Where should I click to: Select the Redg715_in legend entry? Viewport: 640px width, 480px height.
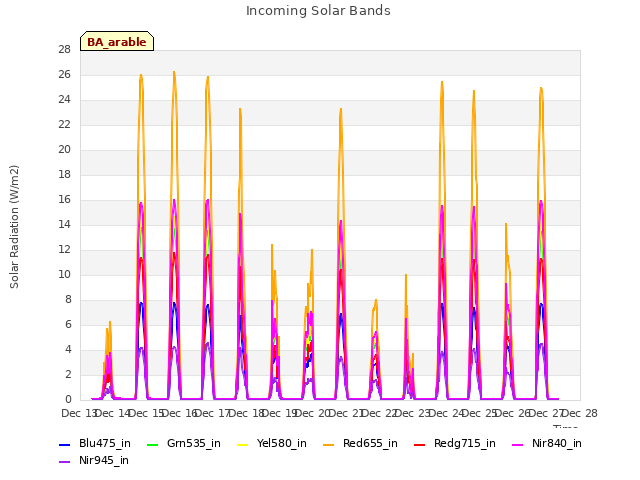tap(455, 443)
